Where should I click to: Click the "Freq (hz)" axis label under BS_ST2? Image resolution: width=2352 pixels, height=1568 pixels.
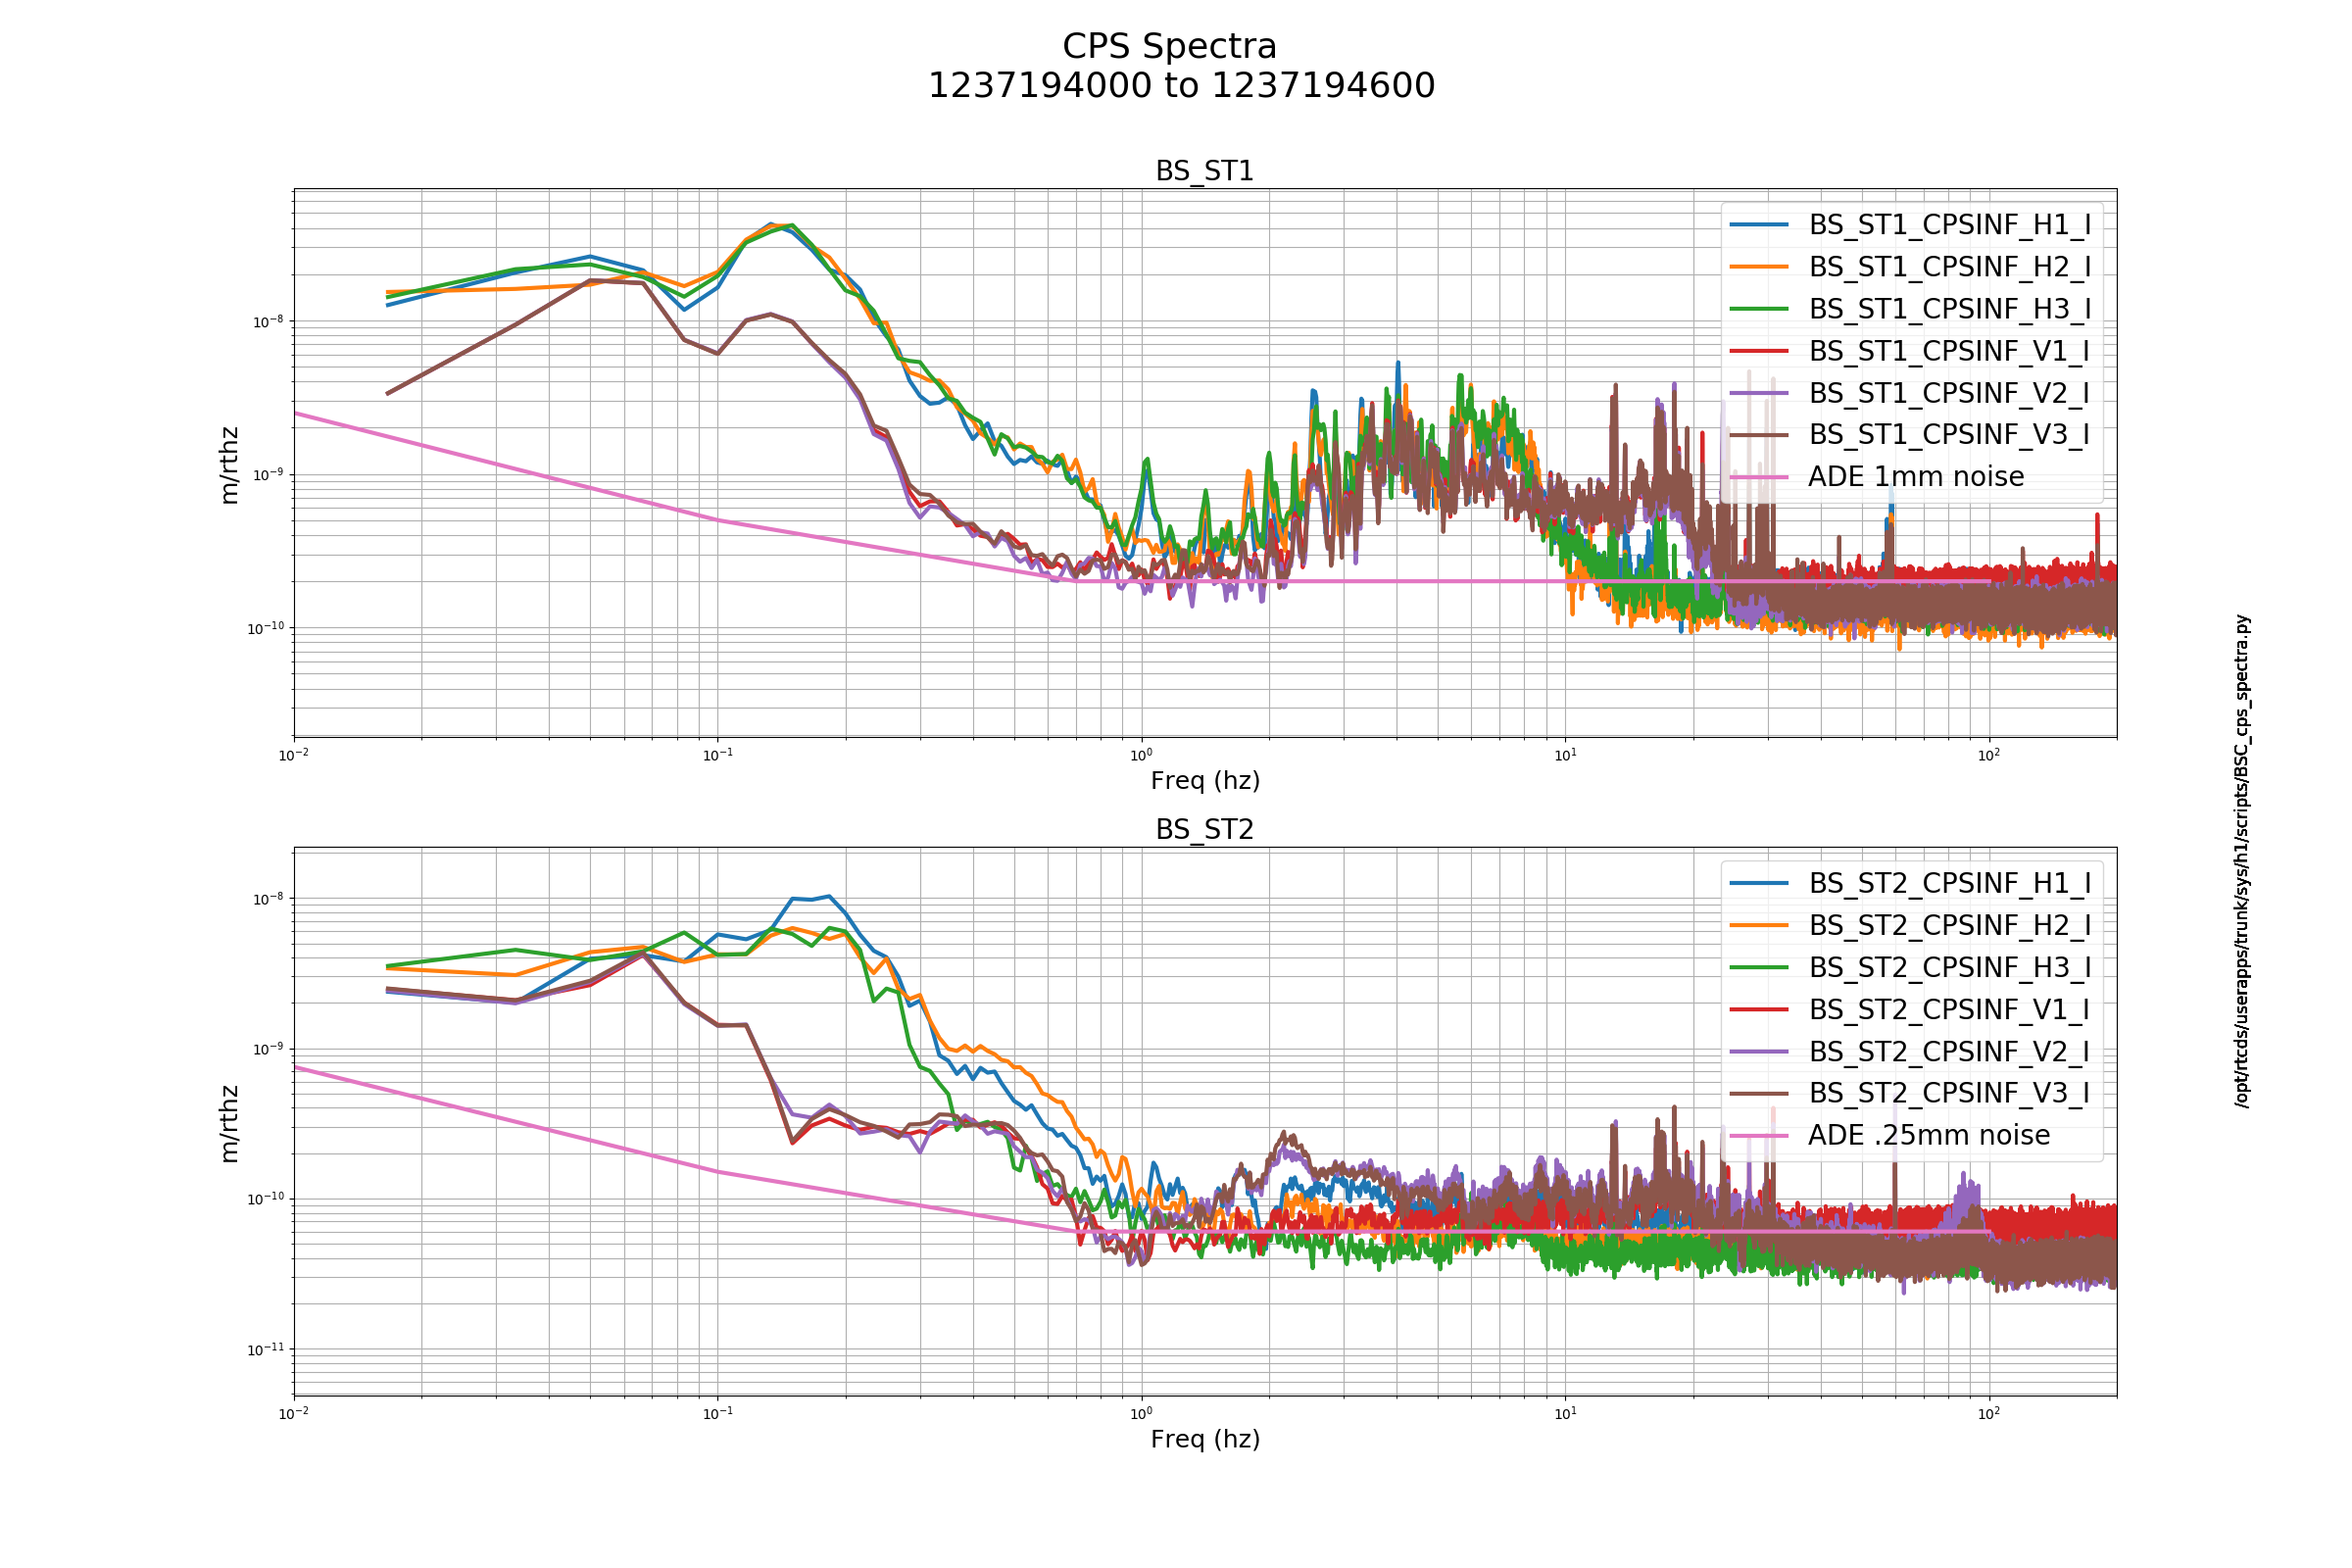click(1205, 1440)
